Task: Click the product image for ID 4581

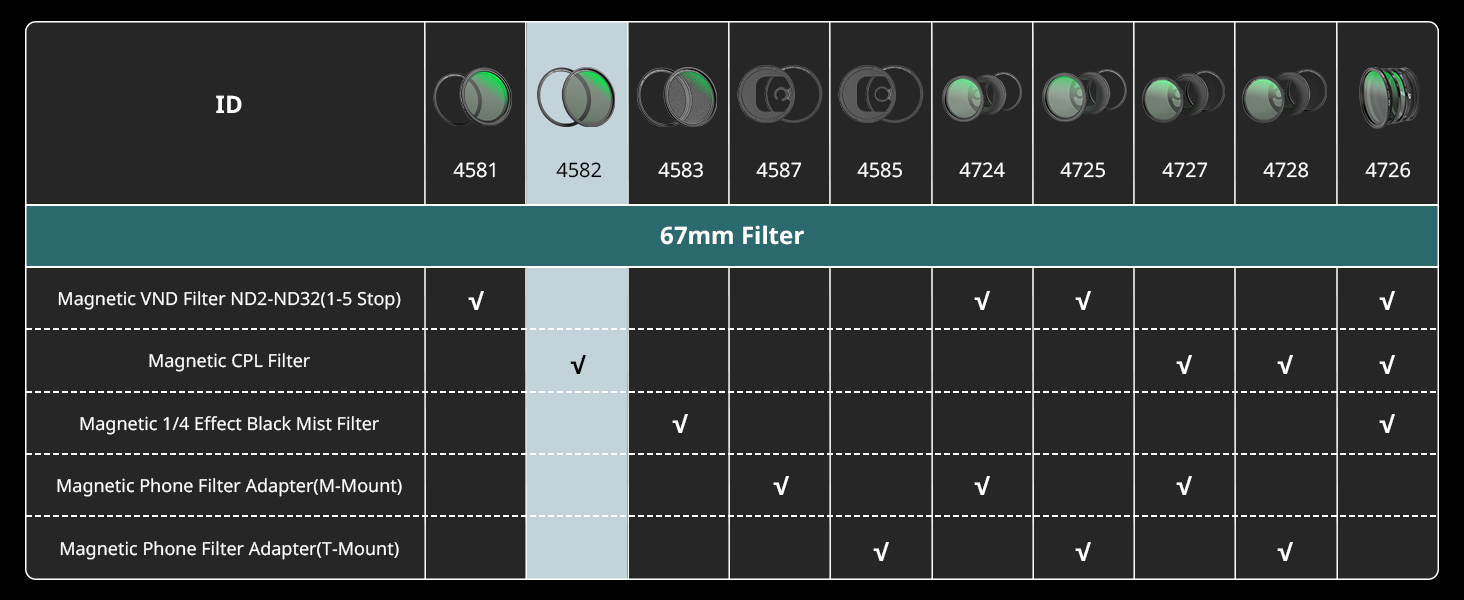Action: [x=474, y=98]
